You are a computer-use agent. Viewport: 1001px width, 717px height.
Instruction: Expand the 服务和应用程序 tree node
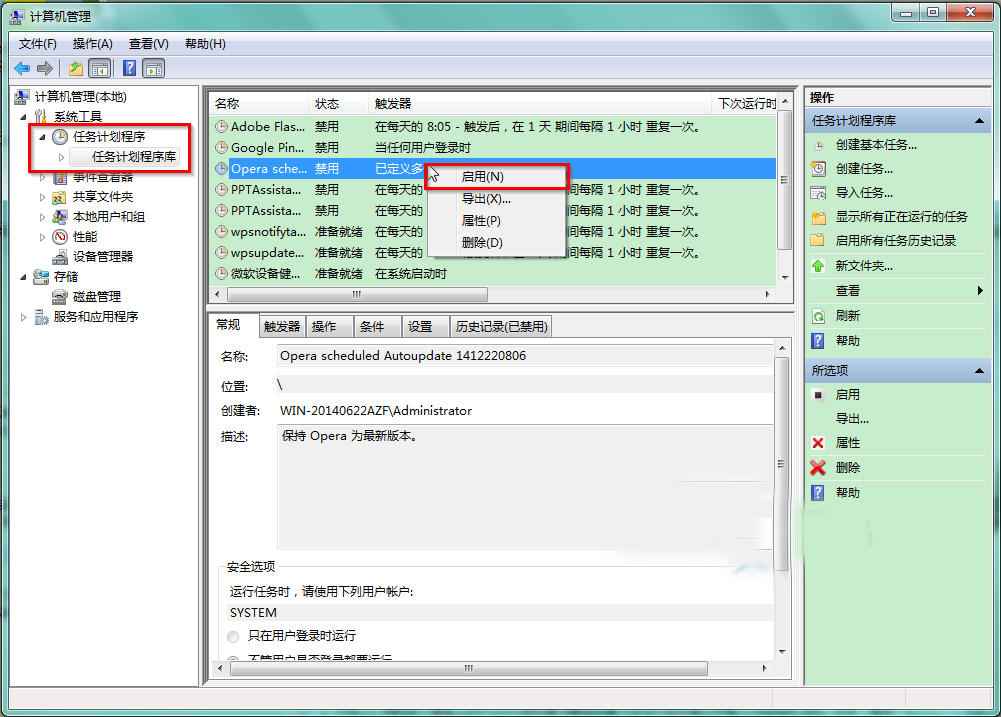click(x=25, y=317)
